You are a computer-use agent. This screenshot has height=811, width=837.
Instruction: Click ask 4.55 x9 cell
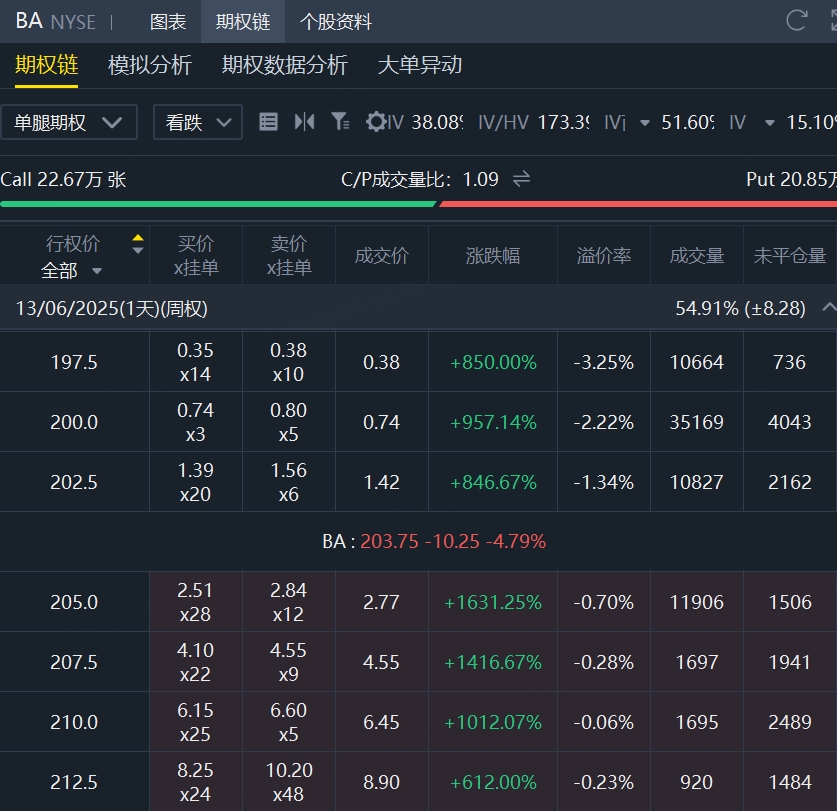pos(289,662)
